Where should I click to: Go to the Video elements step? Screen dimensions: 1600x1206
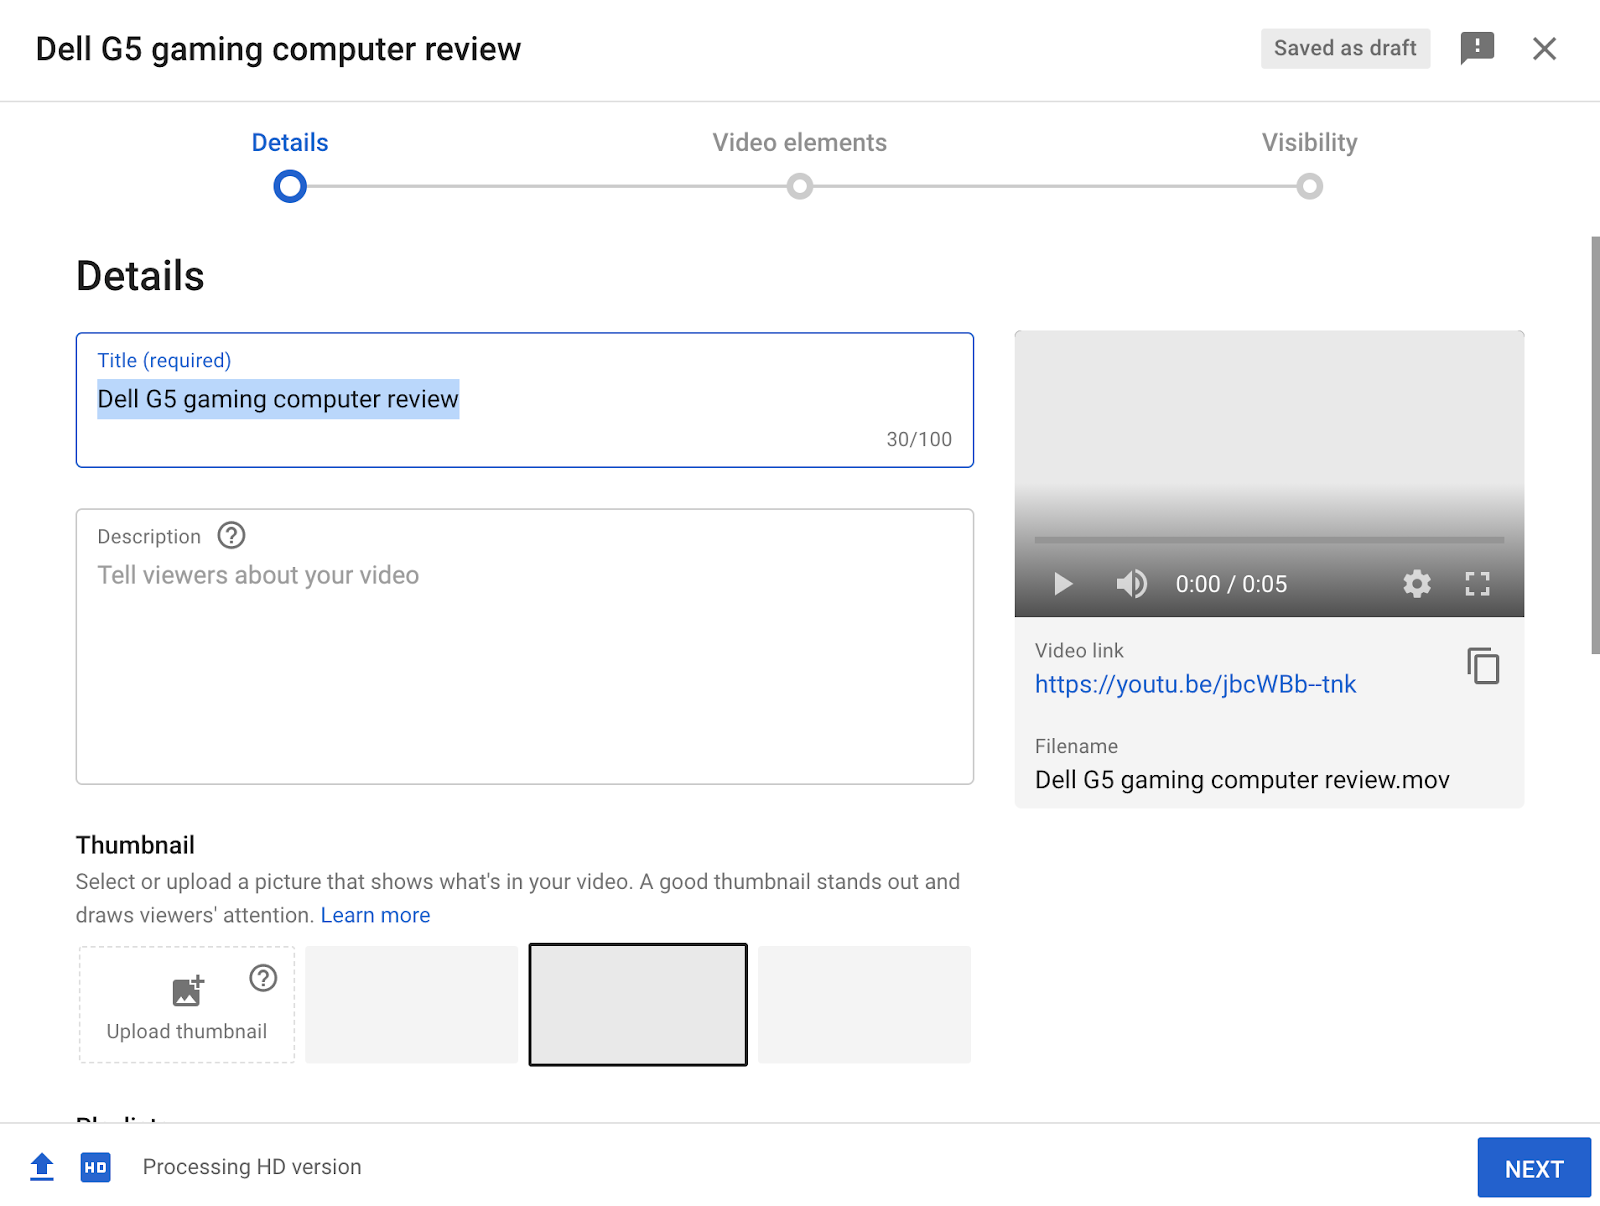click(800, 143)
